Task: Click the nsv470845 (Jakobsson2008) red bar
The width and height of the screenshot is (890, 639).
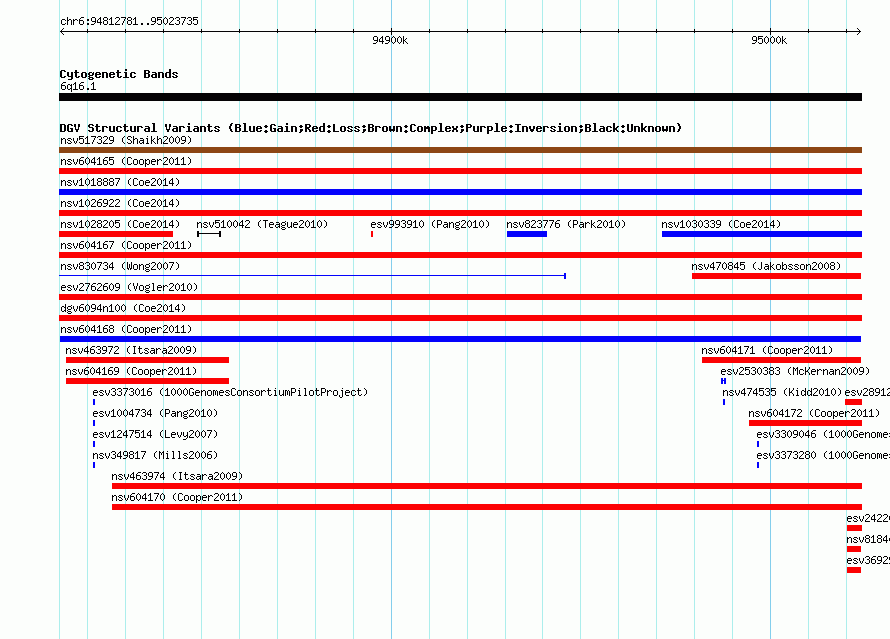Action: [x=776, y=276]
